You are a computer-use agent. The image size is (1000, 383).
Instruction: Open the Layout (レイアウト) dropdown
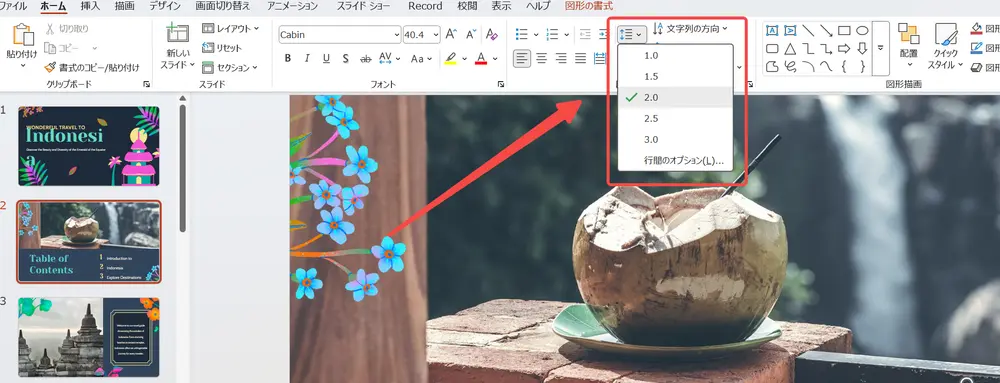[x=230, y=29]
